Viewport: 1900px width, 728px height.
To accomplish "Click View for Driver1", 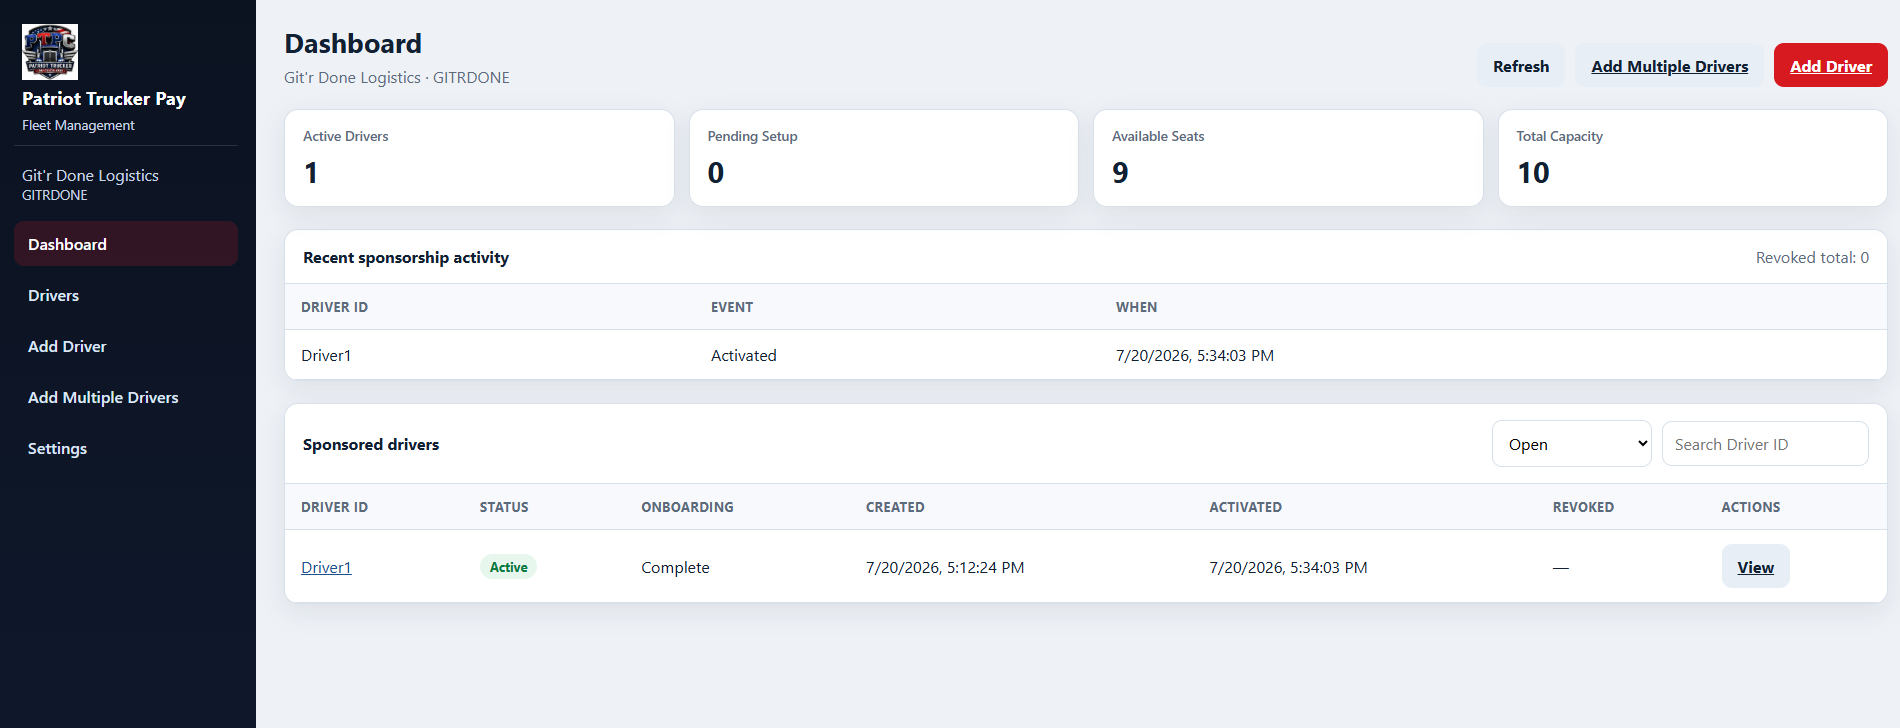I will 1756,567.
